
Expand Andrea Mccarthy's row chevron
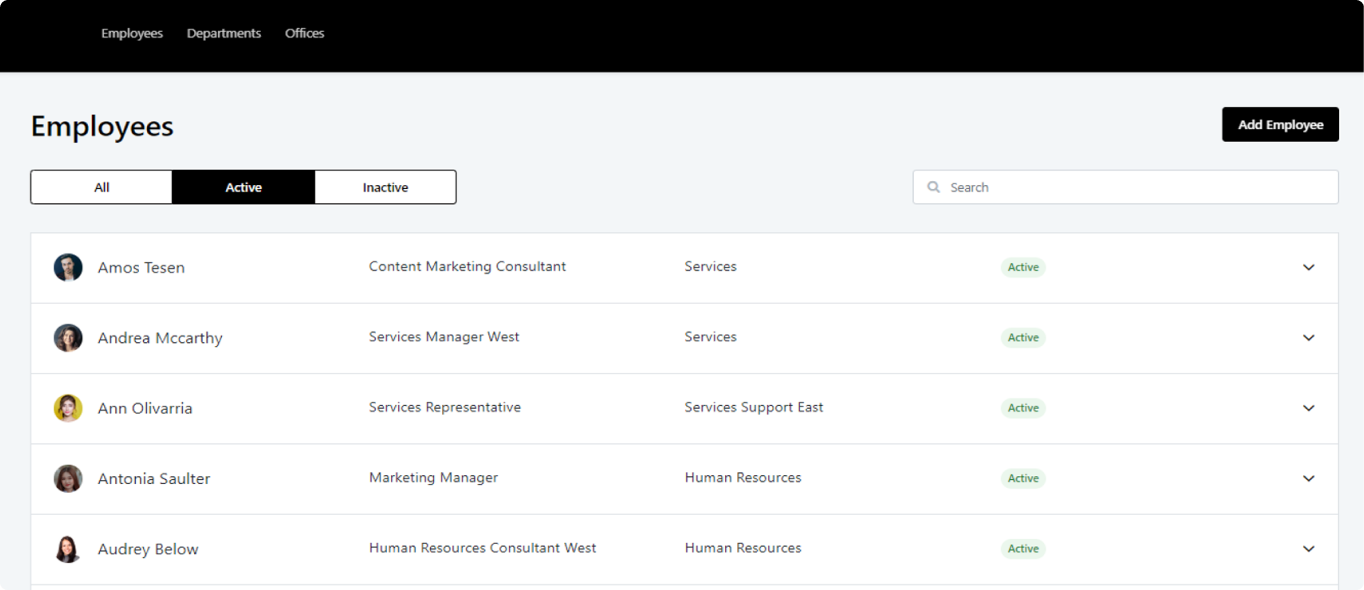coord(1308,338)
